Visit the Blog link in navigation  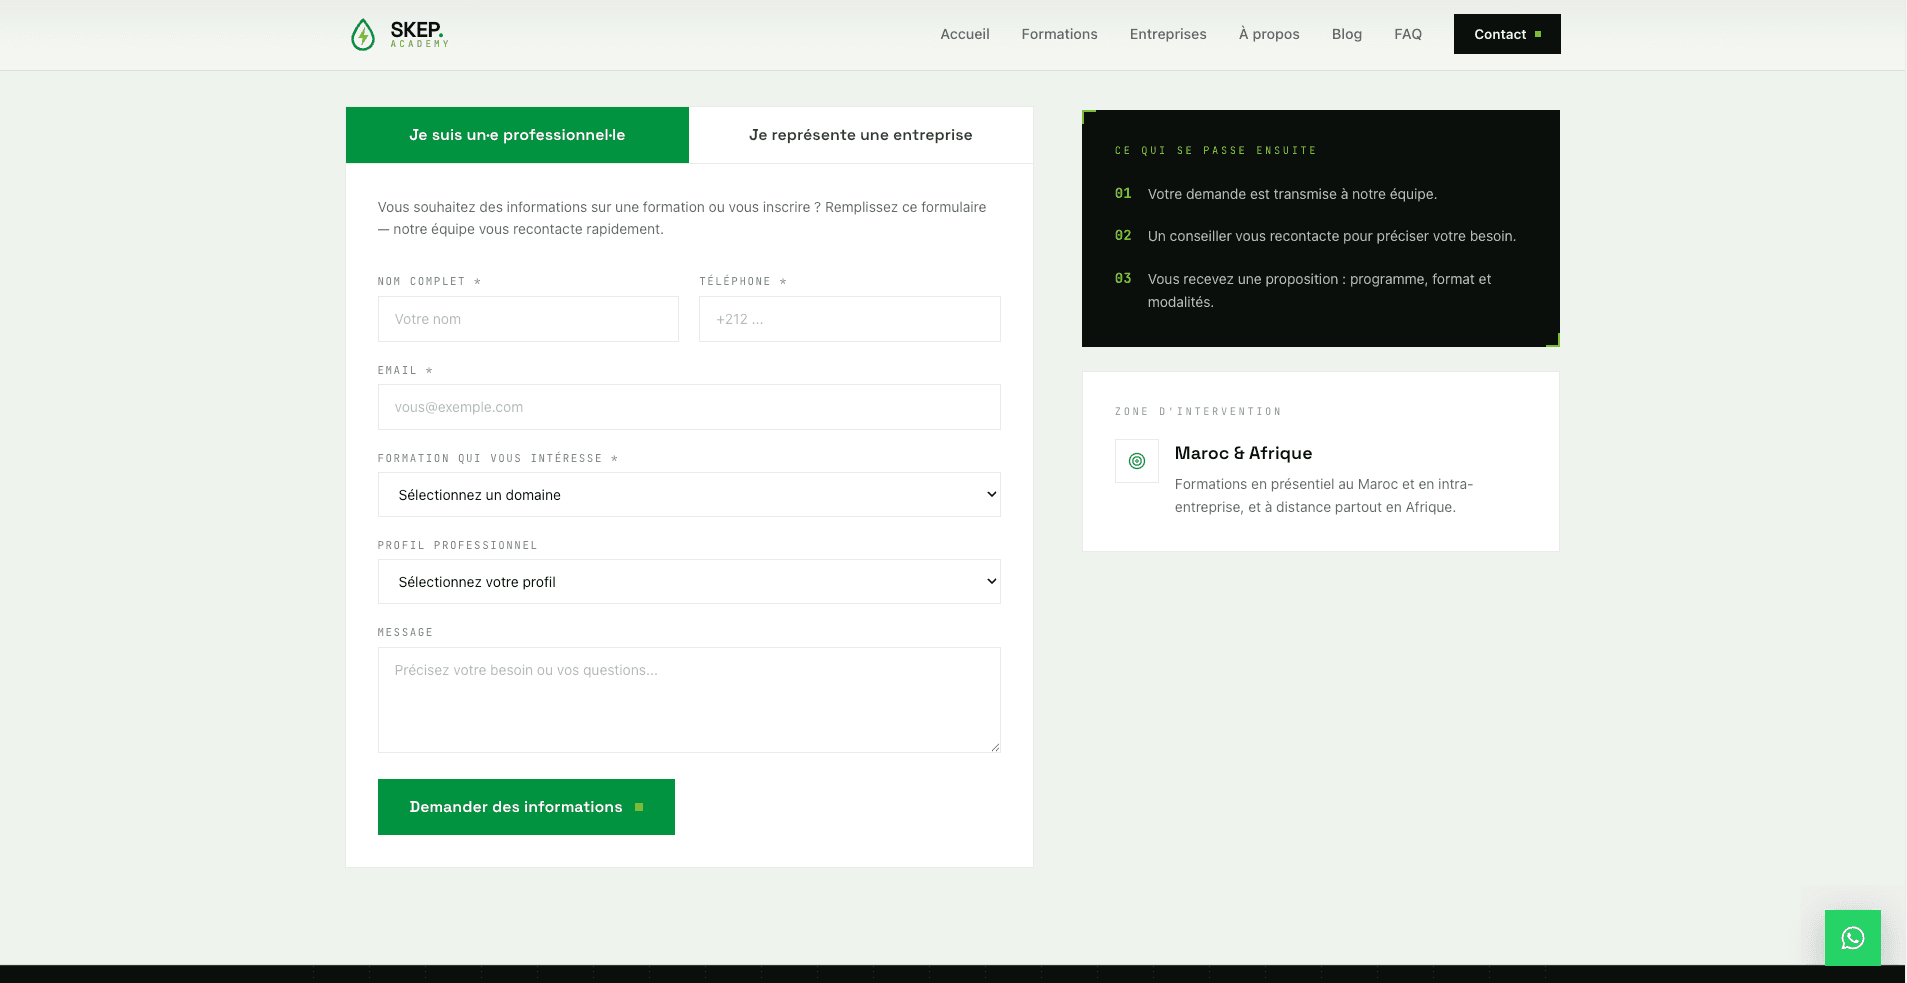(1347, 34)
